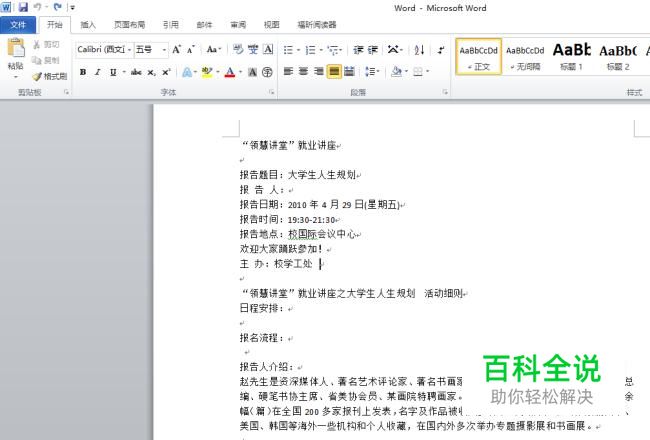Click the Phonetic Guide (文) icon
650x440 pixels.
coord(253,50)
